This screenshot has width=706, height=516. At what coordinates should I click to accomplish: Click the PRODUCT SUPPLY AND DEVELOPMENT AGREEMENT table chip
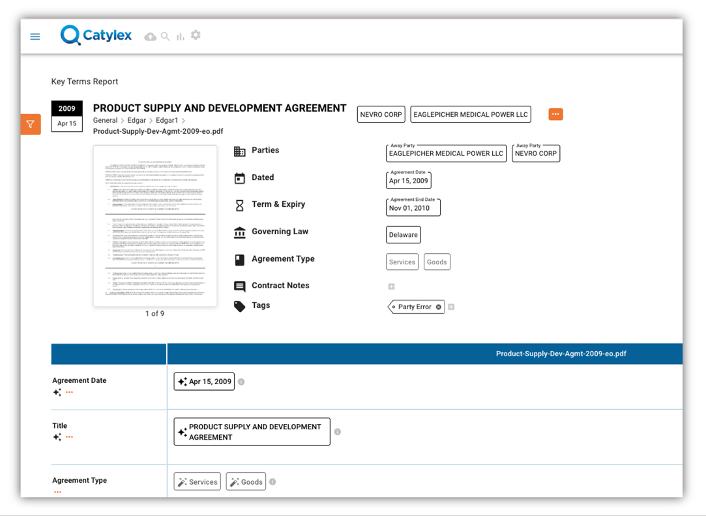(252, 432)
